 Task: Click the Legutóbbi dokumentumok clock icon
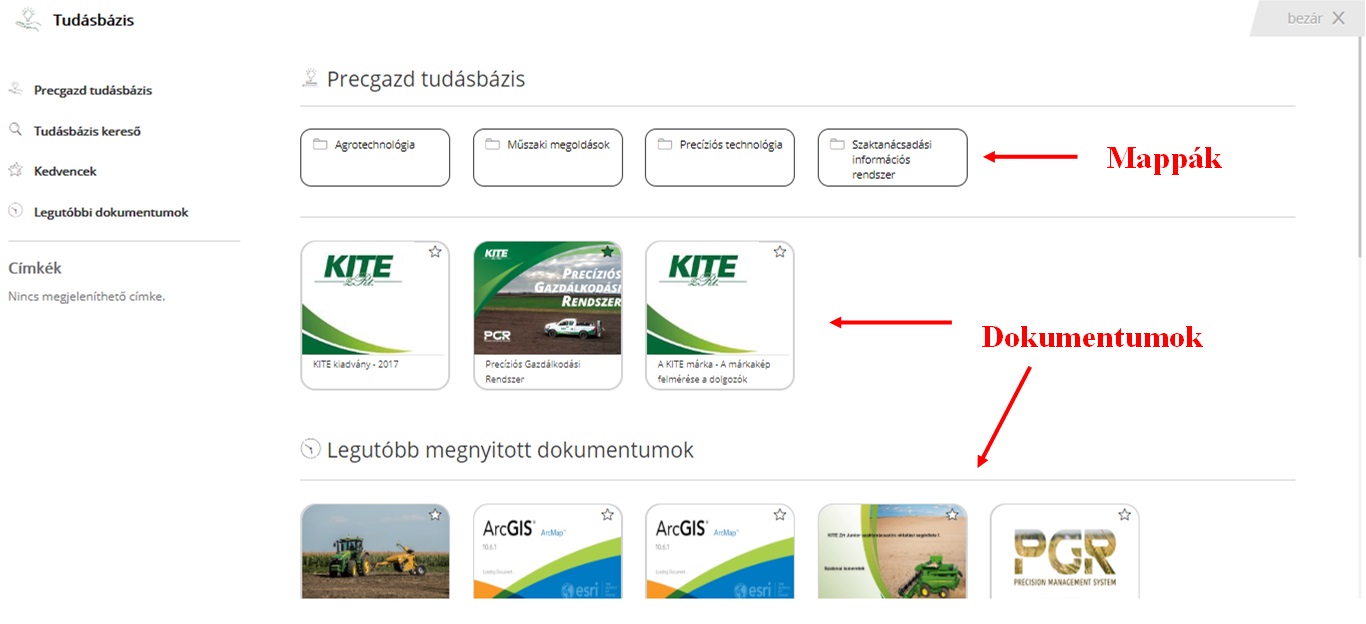15,211
